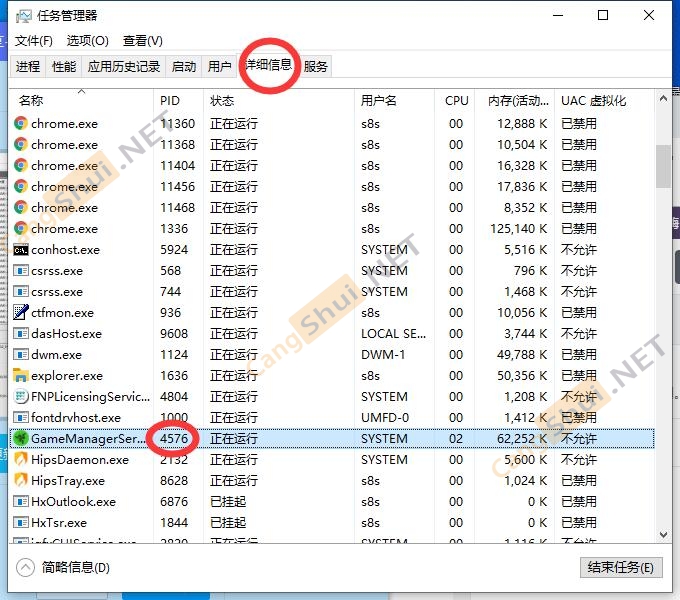Click the explorer.exe process name
The image size is (680, 600).
(x=67, y=376)
